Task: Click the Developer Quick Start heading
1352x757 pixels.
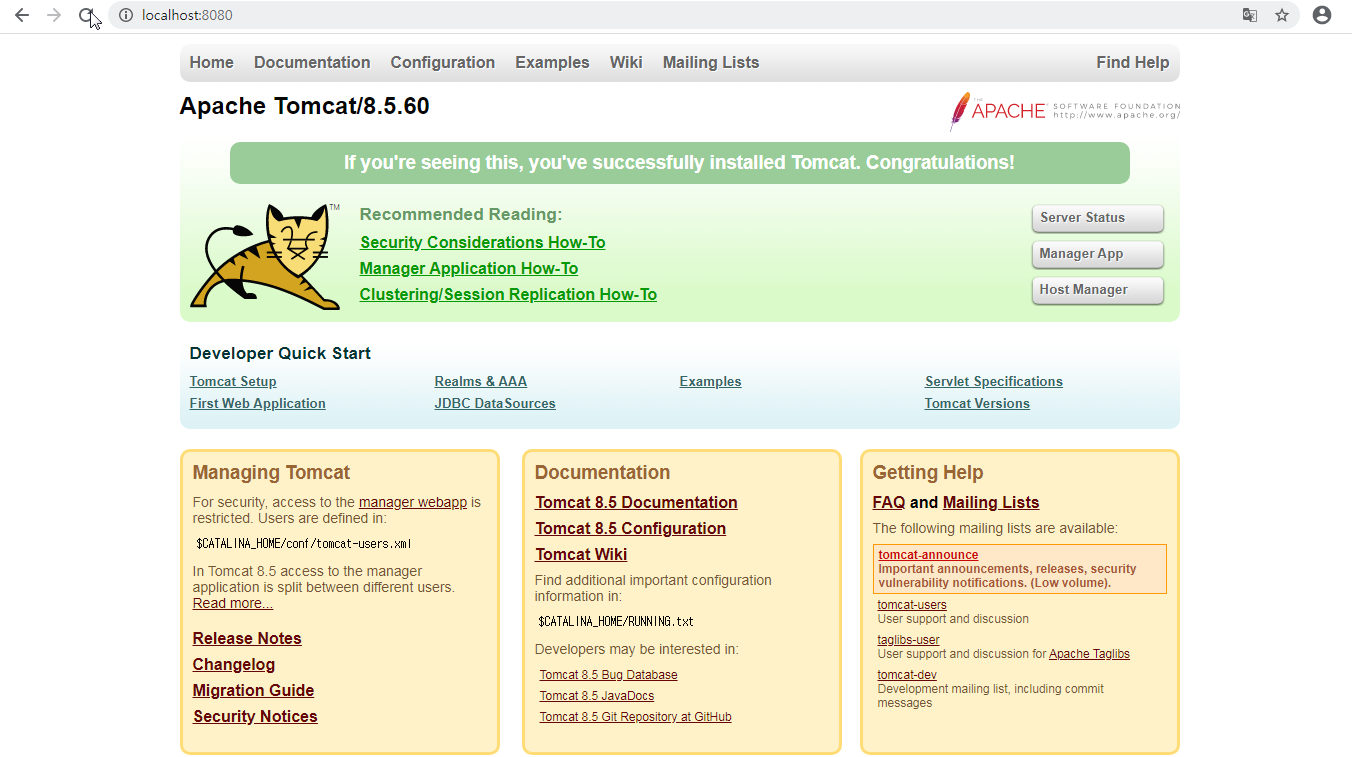Action: (280, 353)
